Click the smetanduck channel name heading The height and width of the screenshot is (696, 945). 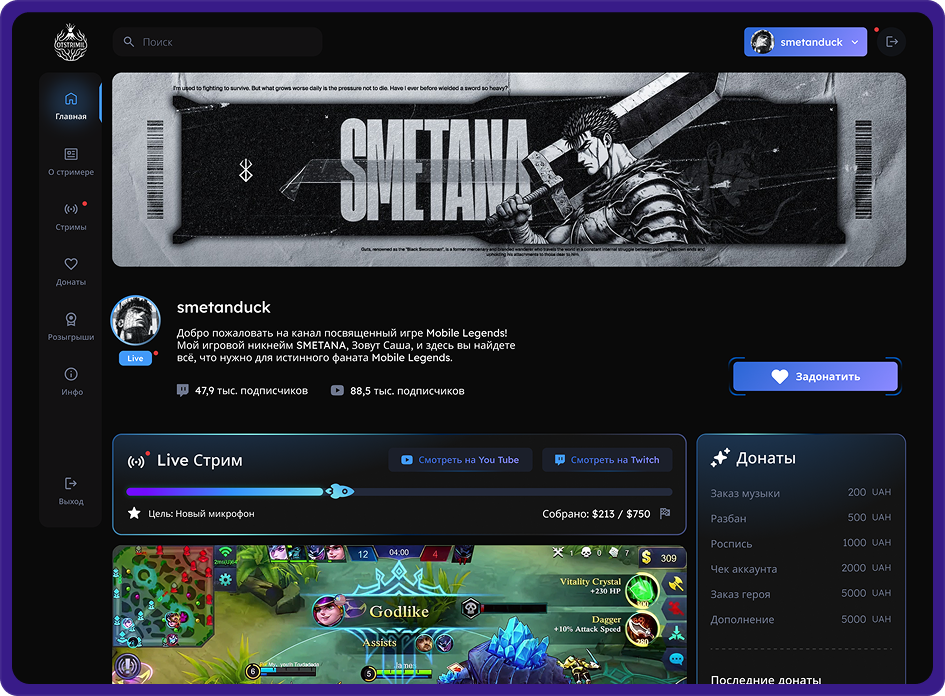(224, 307)
